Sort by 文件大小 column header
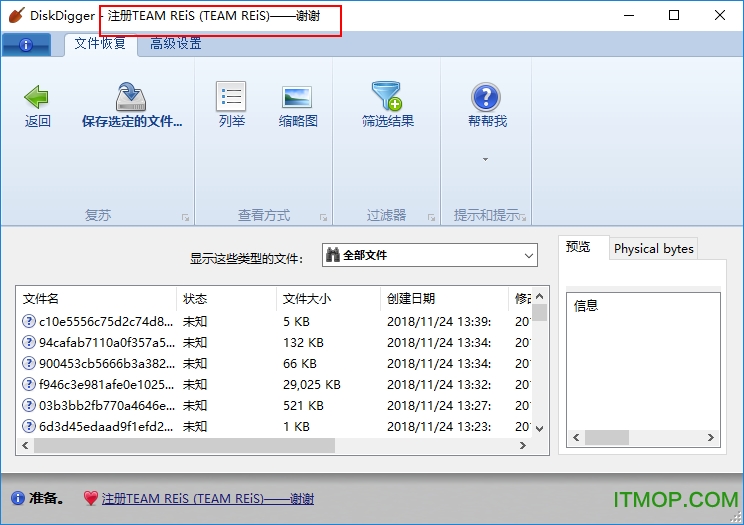Image resolution: width=744 pixels, height=525 pixels. [328, 299]
